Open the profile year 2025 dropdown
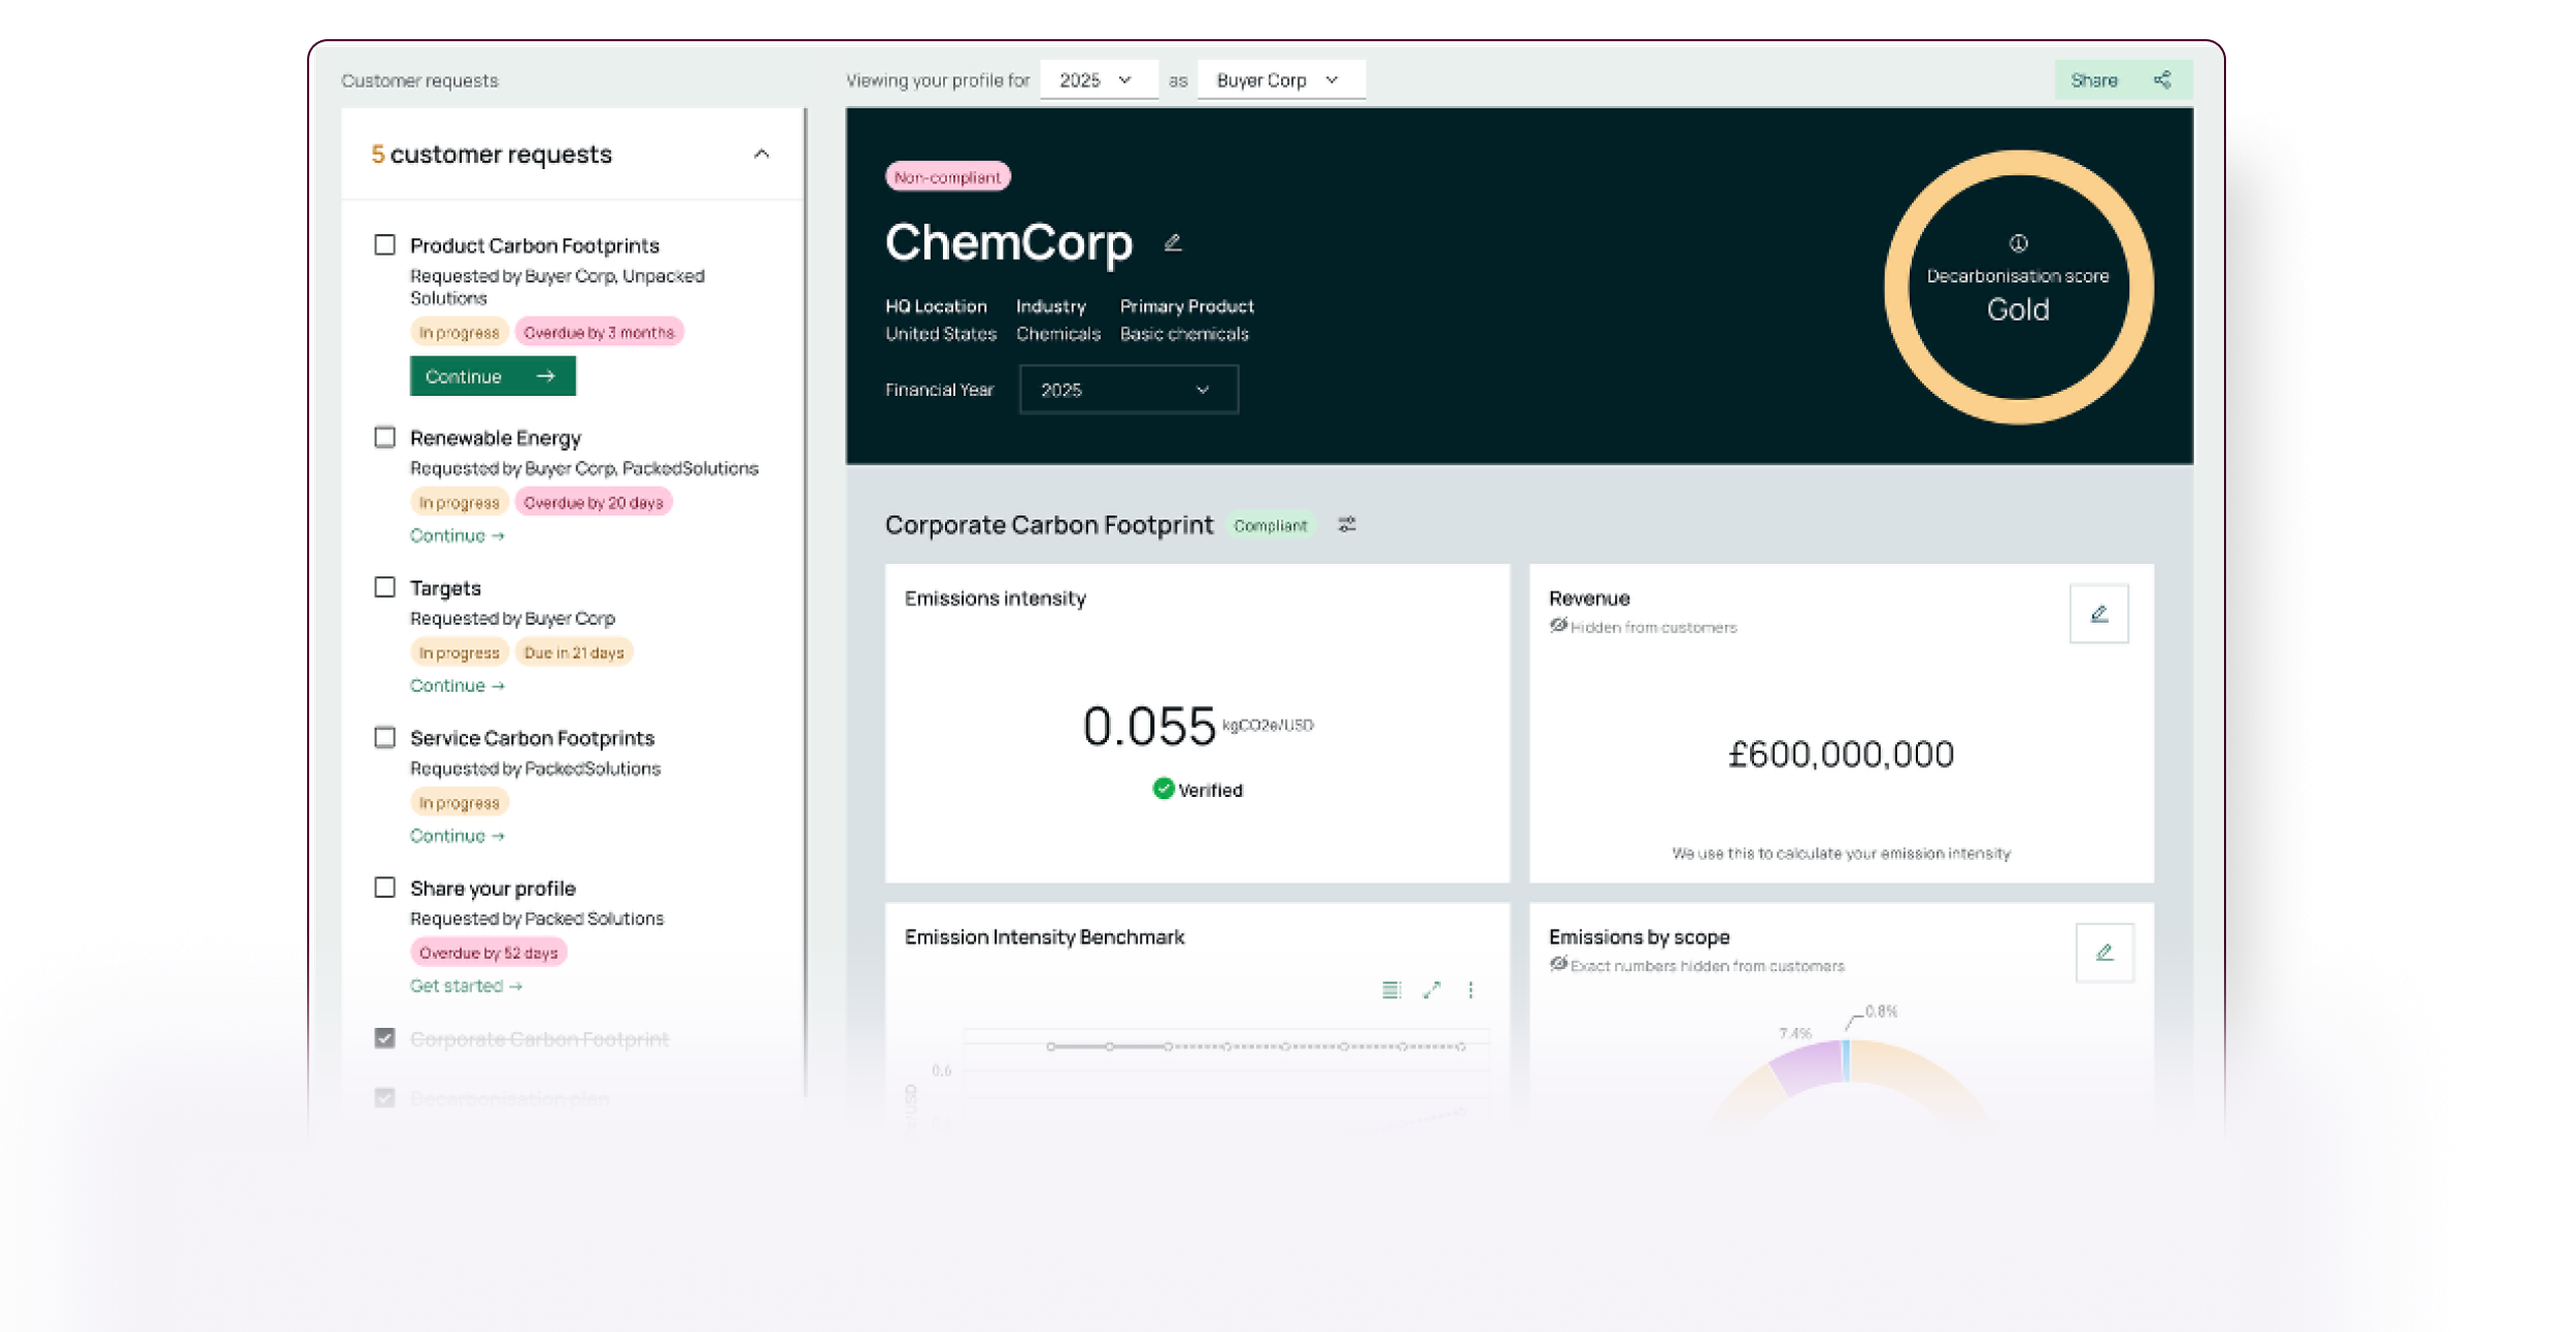Viewport: 2560px width, 1332px height. tap(1097, 80)
